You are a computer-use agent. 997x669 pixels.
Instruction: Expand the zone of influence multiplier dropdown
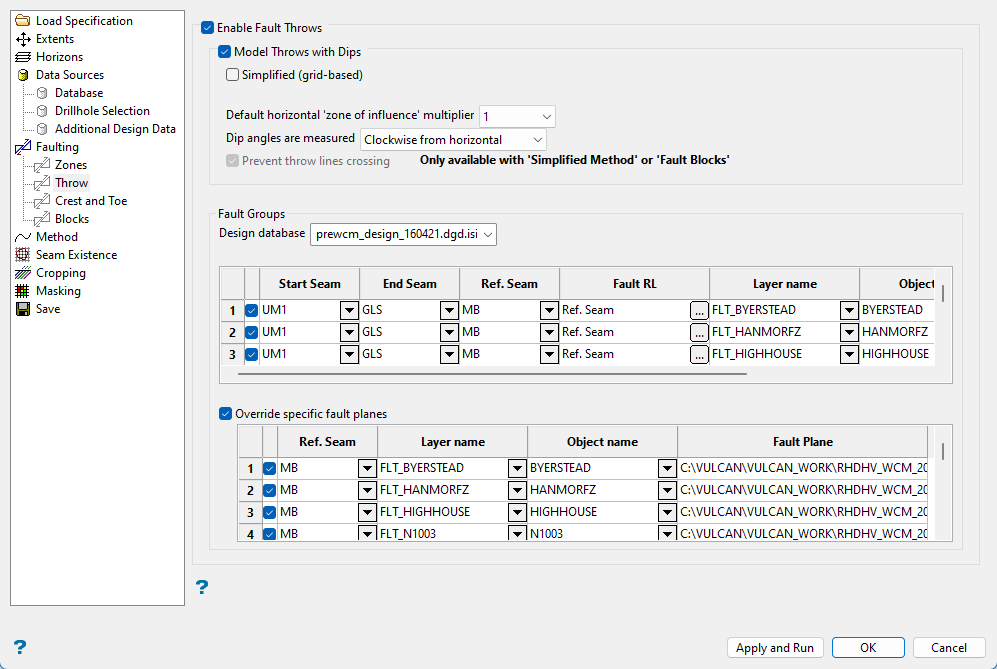pyautogui.click(x=517, y=117)
